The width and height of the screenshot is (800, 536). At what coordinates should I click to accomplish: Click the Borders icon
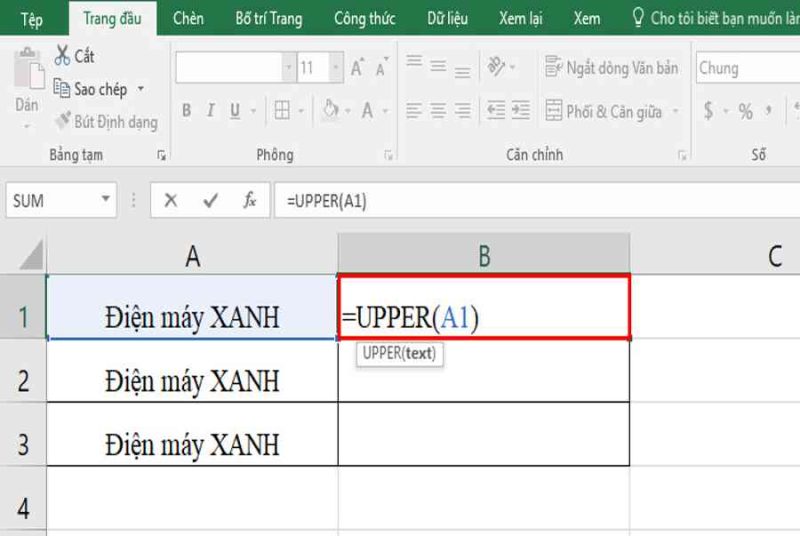click(x=282, y=110)
